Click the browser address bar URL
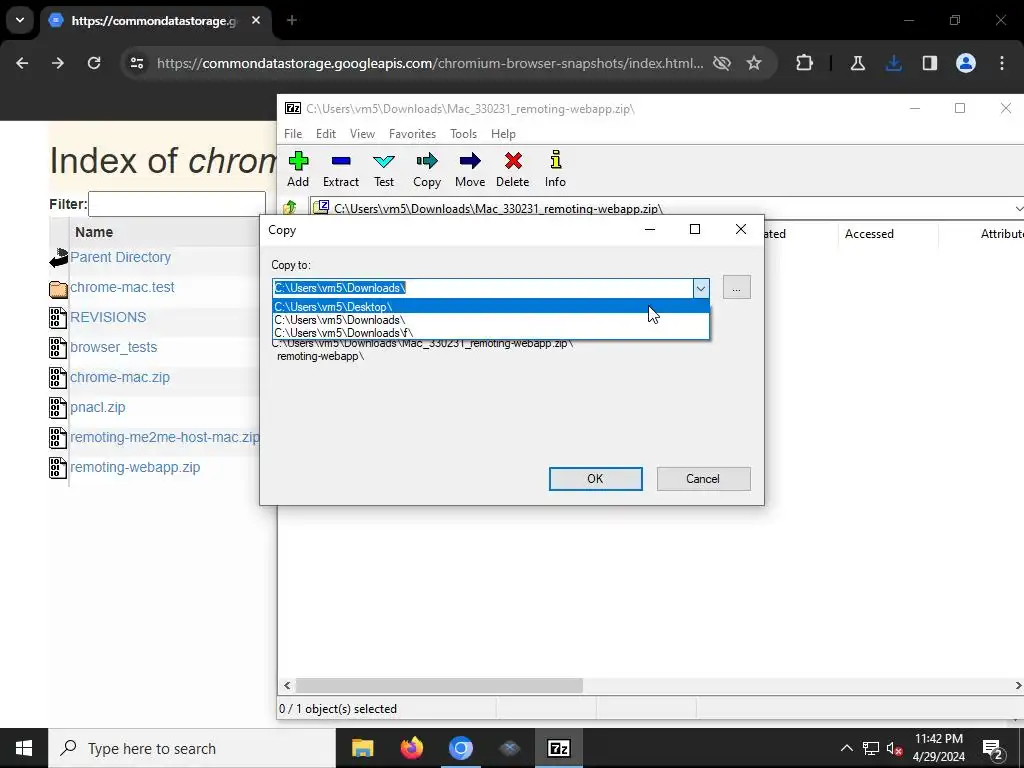This screenshot has width=1024, height=768. [x=430, y=63]
